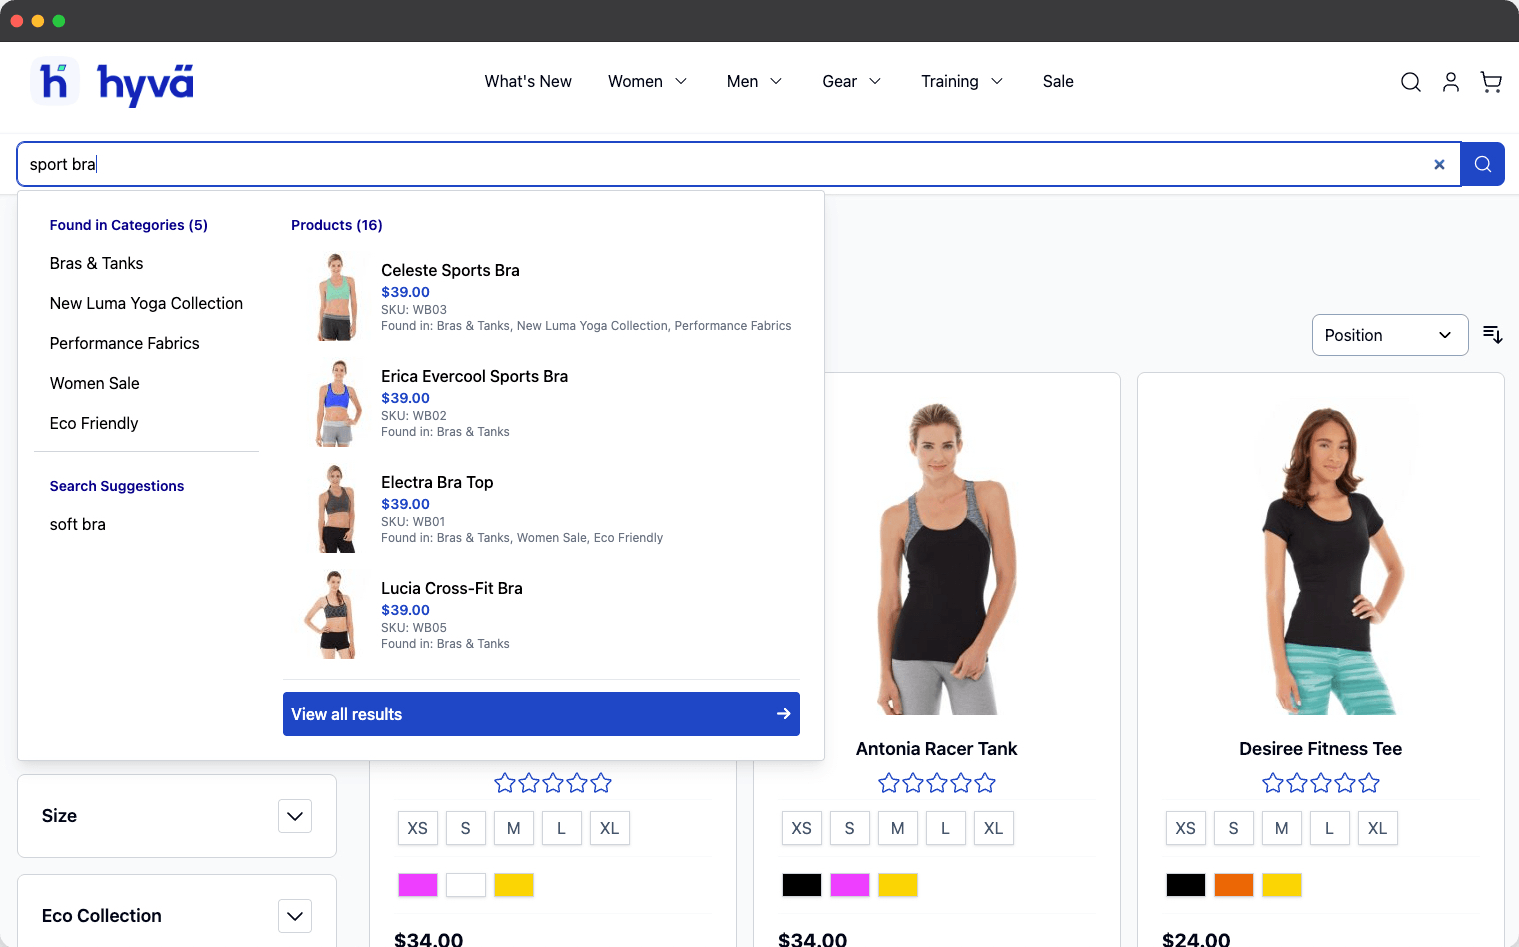Screen dimensions: 1519x947
Task: Expand the Men menu
Action: click(754, 82)
